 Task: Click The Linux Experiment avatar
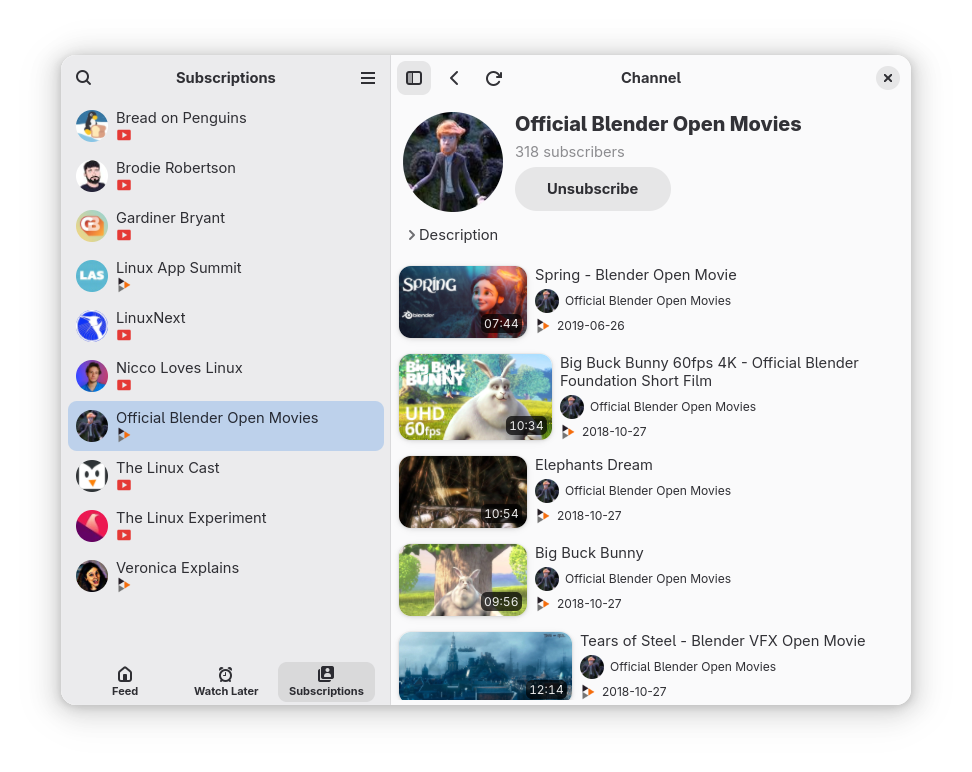point(92,526)
